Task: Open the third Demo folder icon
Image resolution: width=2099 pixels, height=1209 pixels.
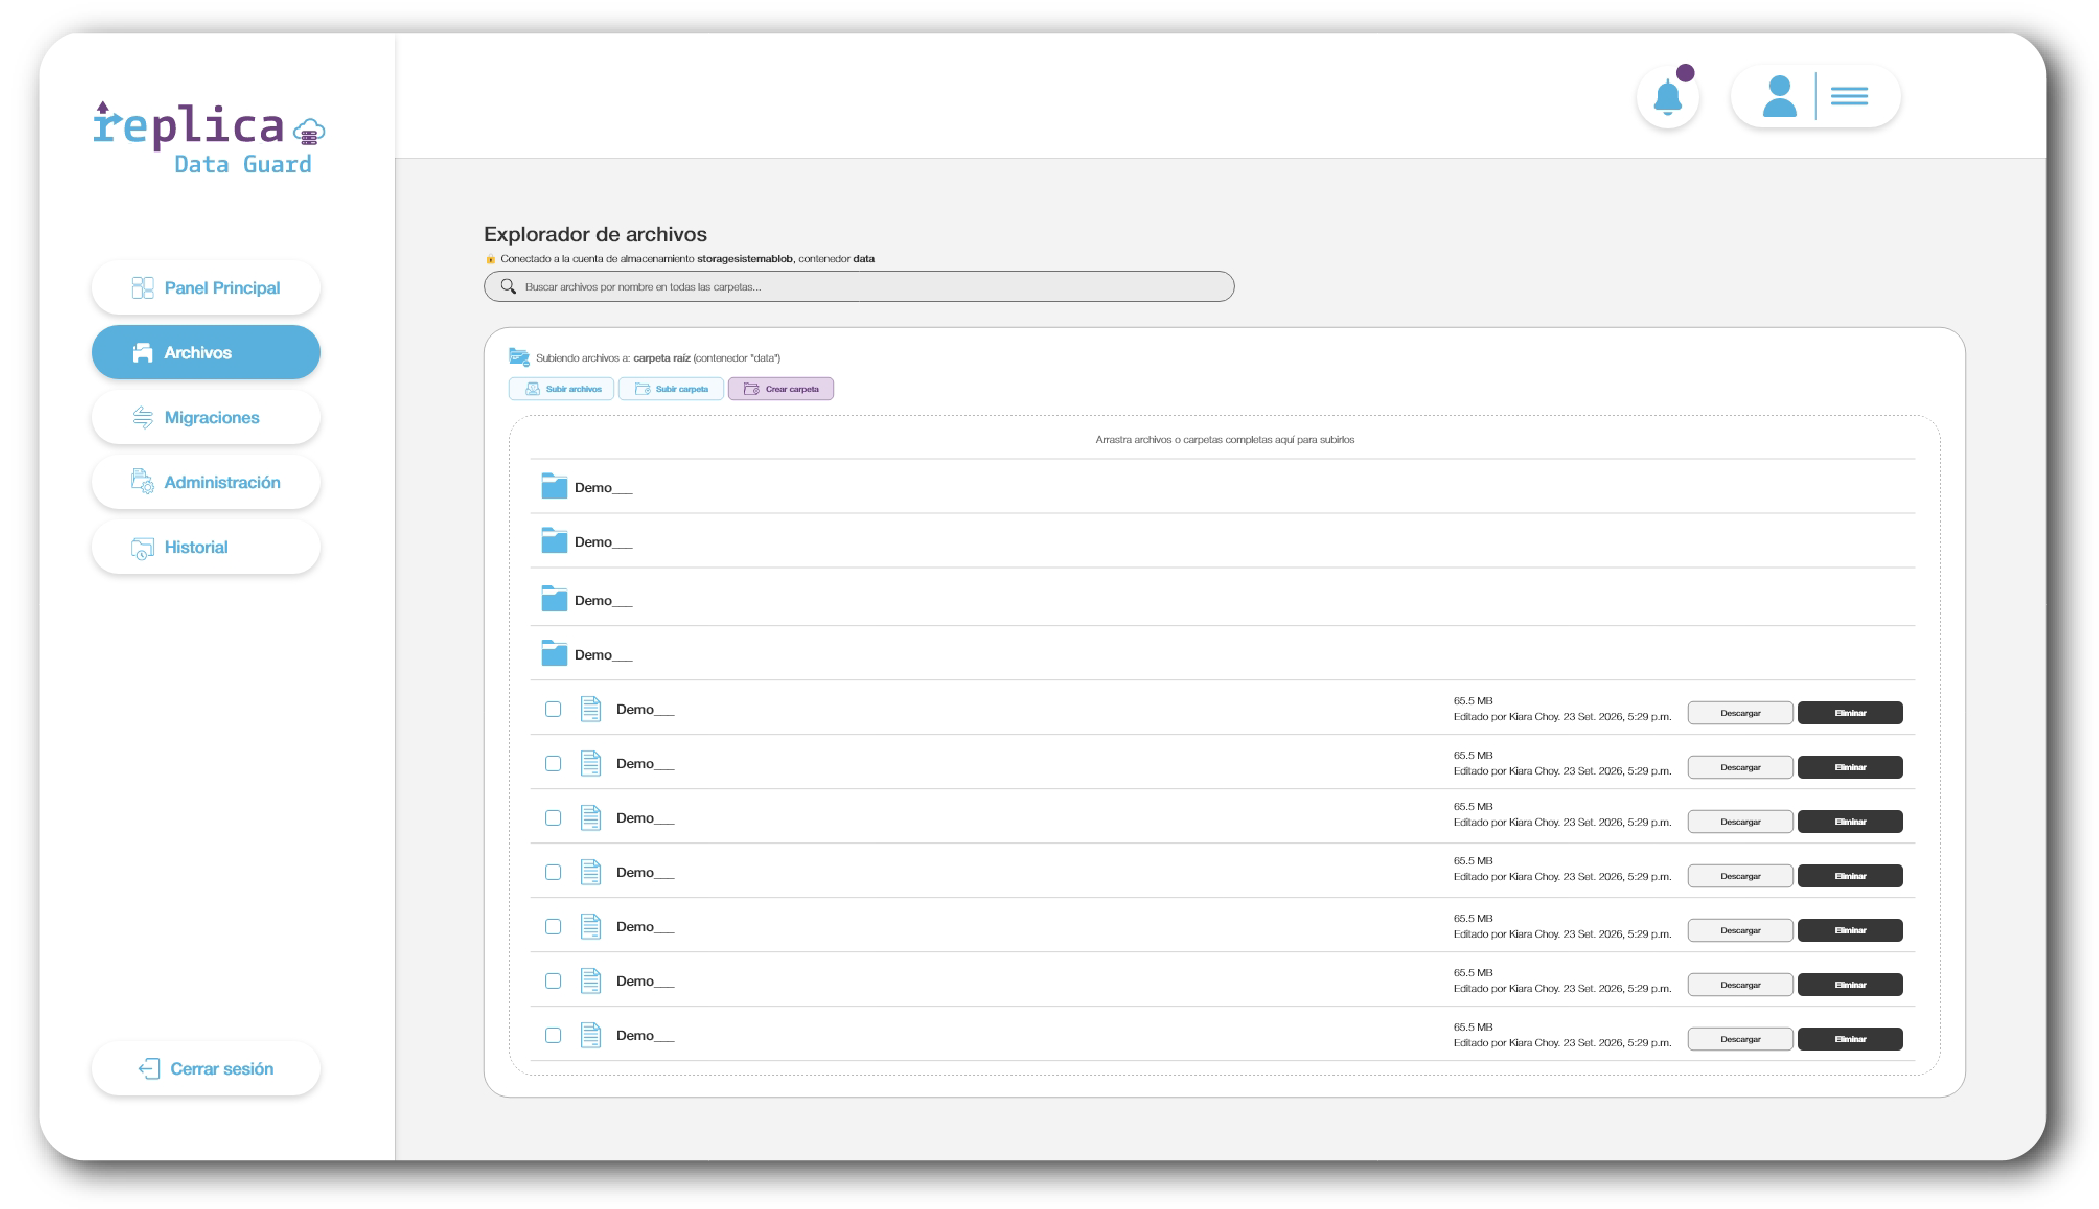Action: coord(554,599)
